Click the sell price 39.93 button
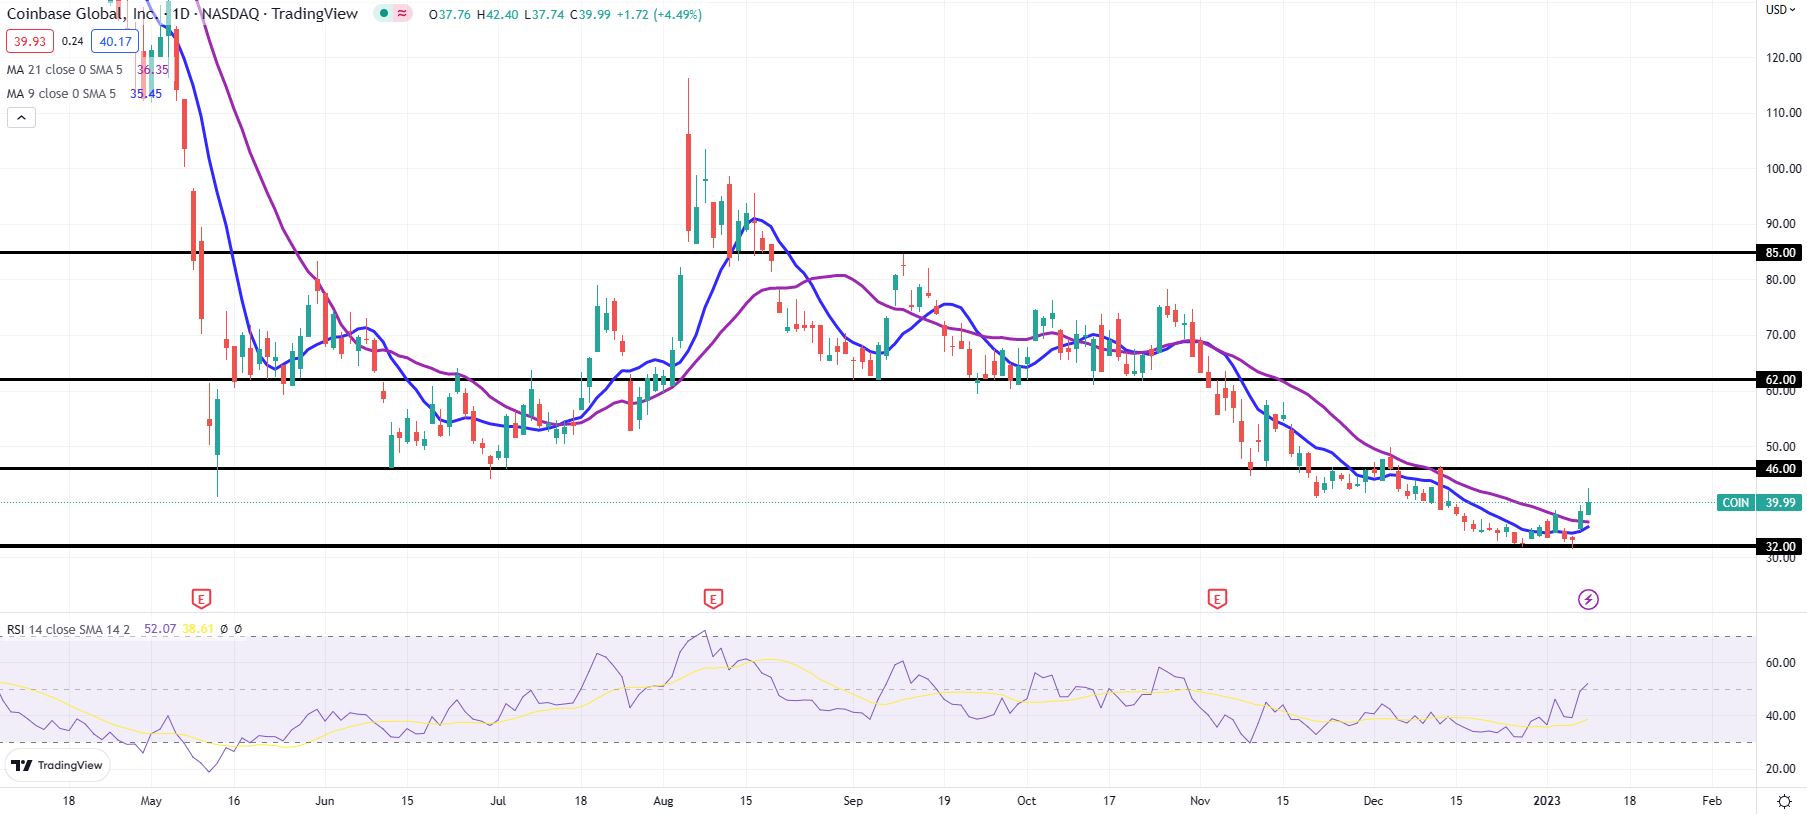 click(x=29, y=41)
